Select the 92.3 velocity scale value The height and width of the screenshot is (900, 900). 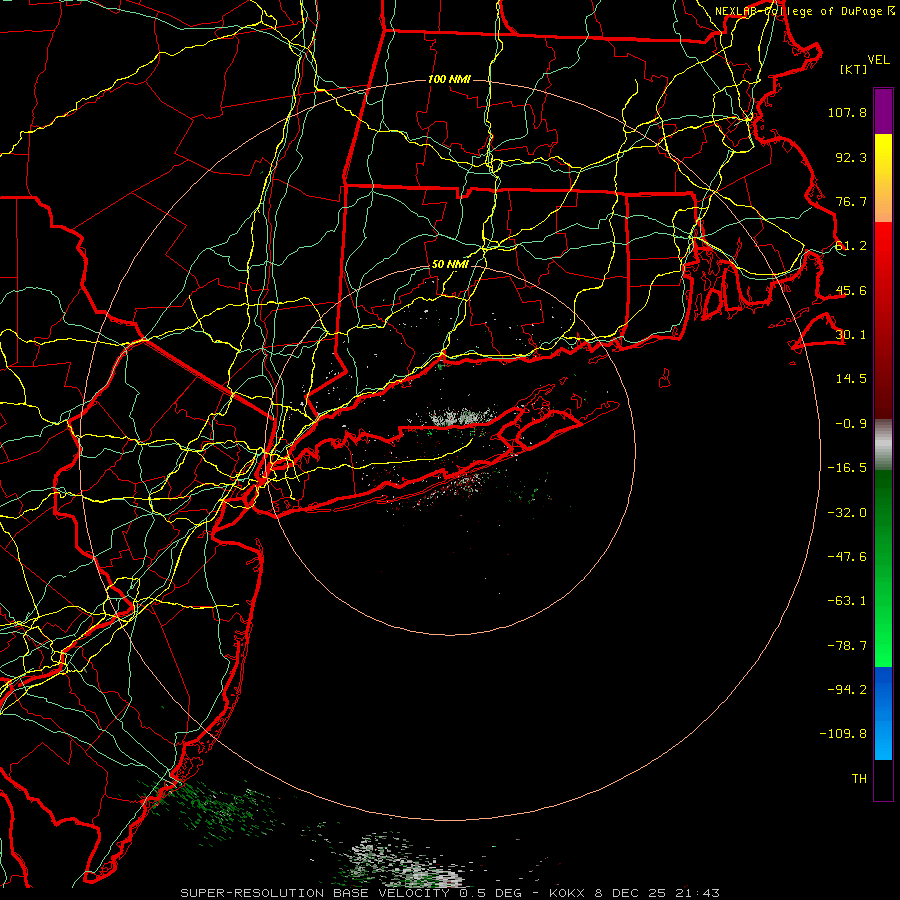tap(851, 157)
